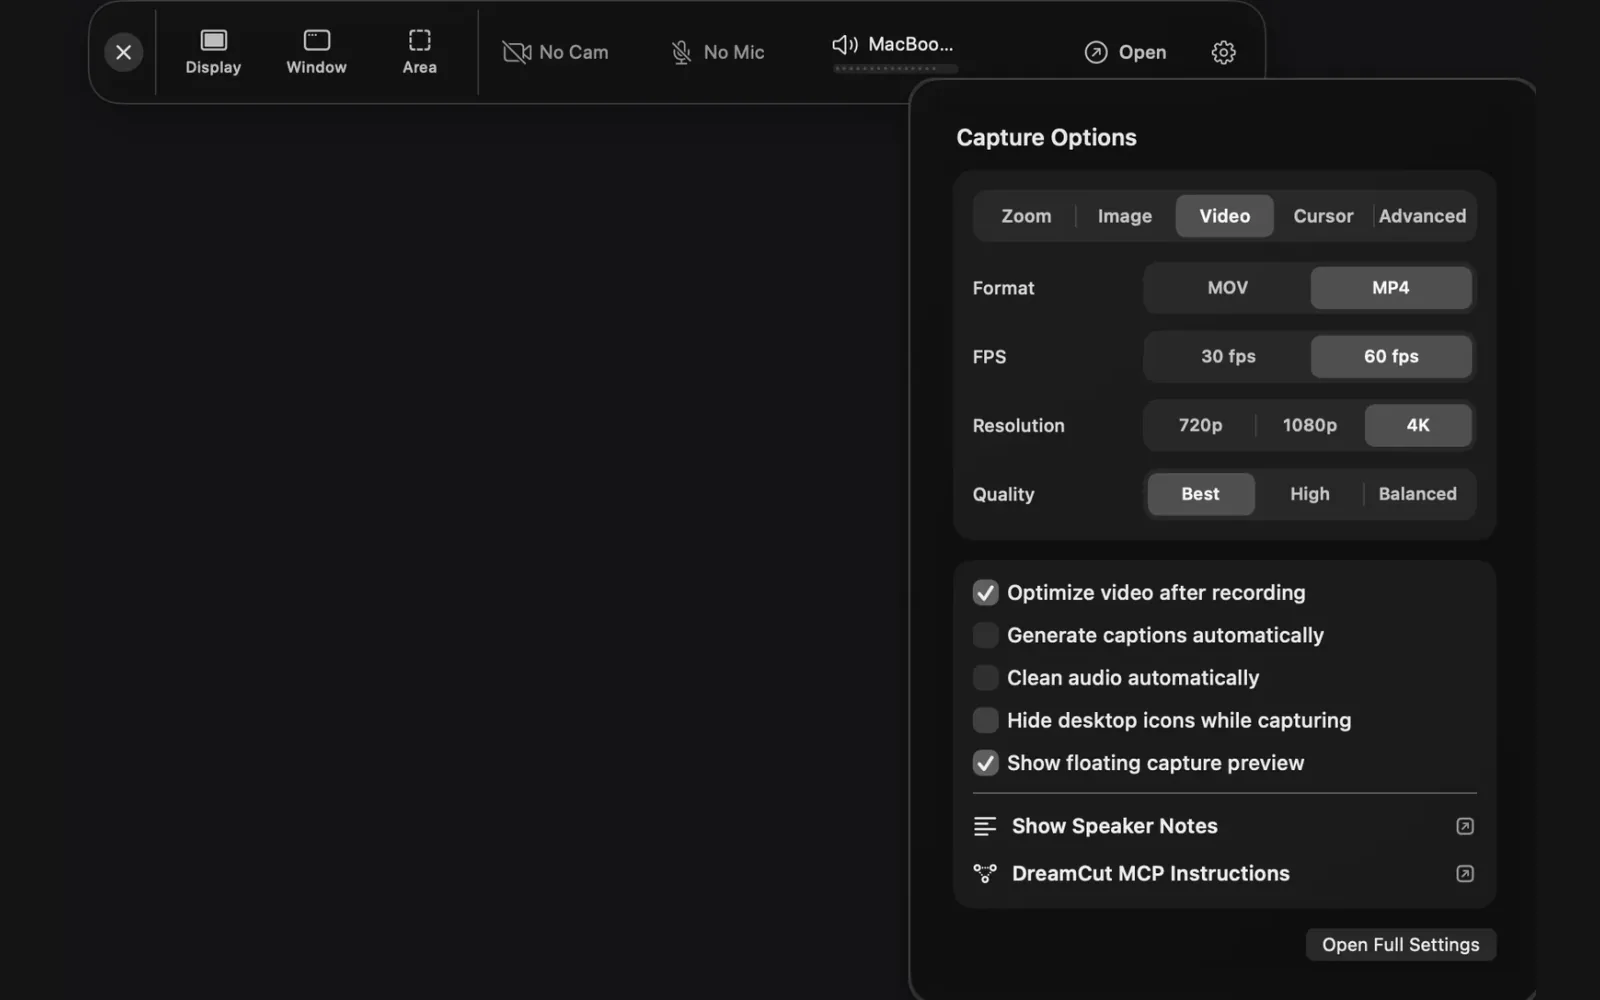The width and height of the screenshot is (1600, 1000).
Task: Enable Hide desktop icons while capturing
Action: pyautogui.click(x=985, y=720)
